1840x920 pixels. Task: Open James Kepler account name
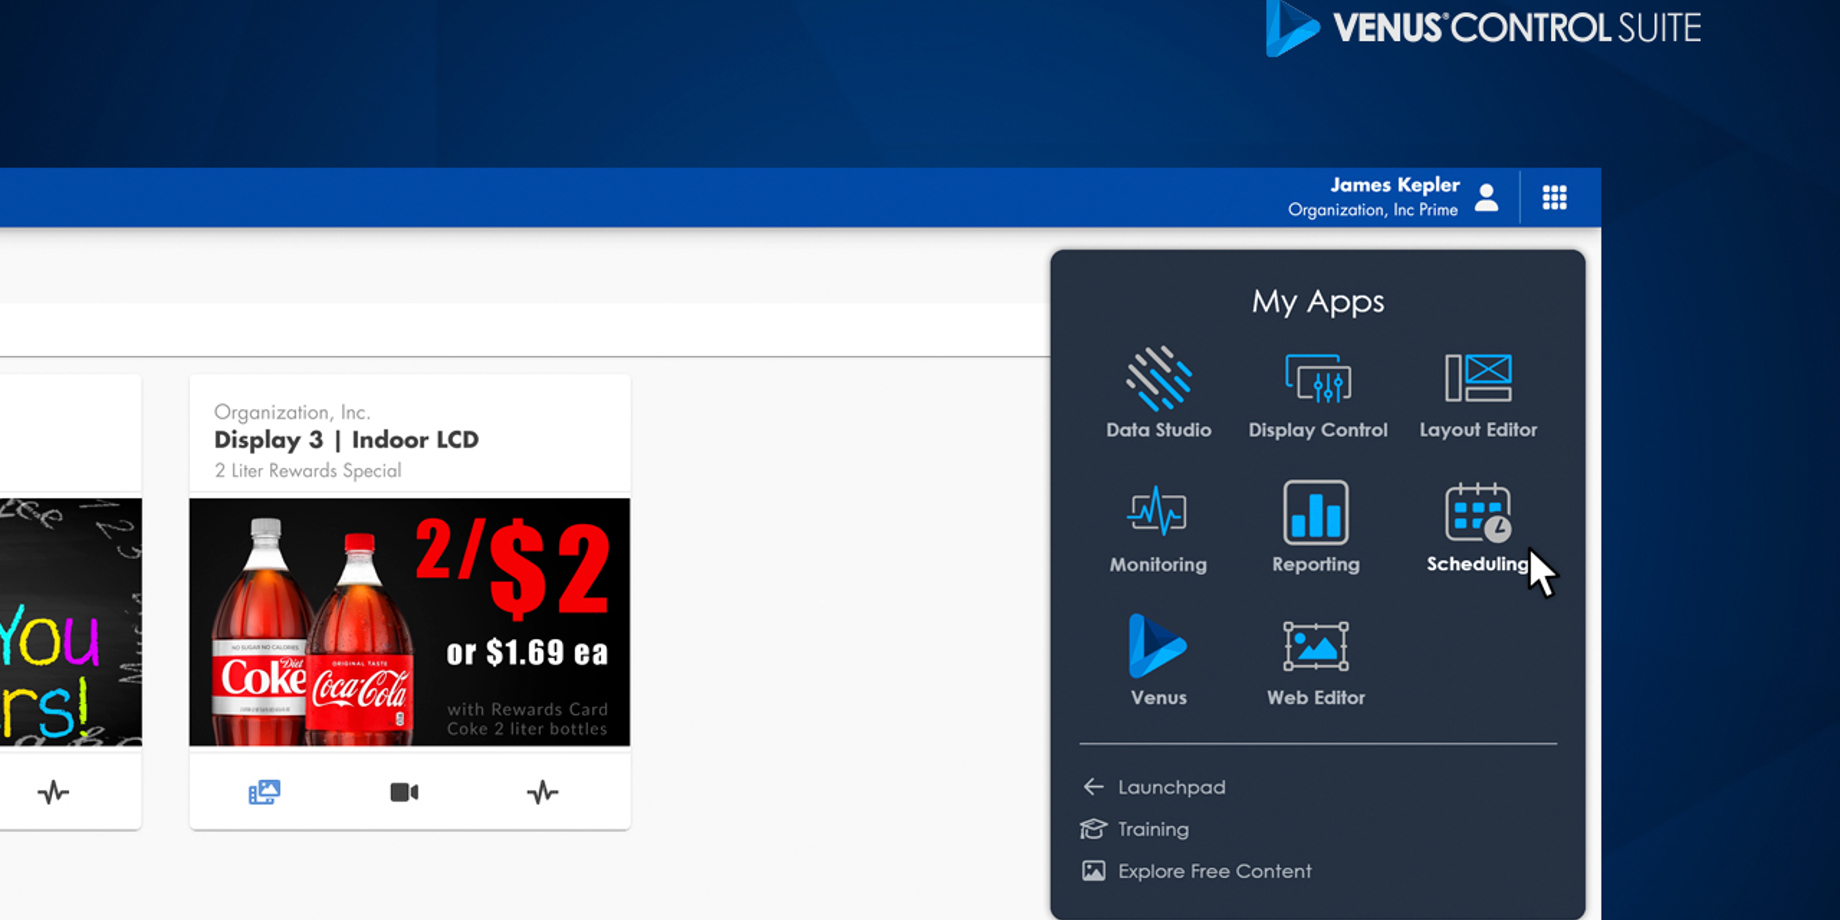pos(1394,185)
